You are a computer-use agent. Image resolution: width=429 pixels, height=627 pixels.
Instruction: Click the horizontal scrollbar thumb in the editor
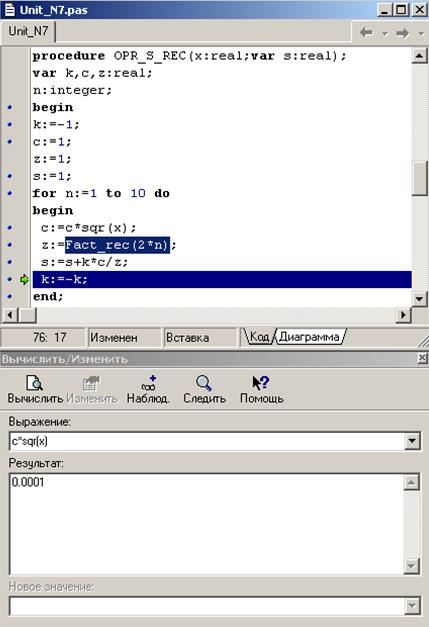(x=27, y=315)
